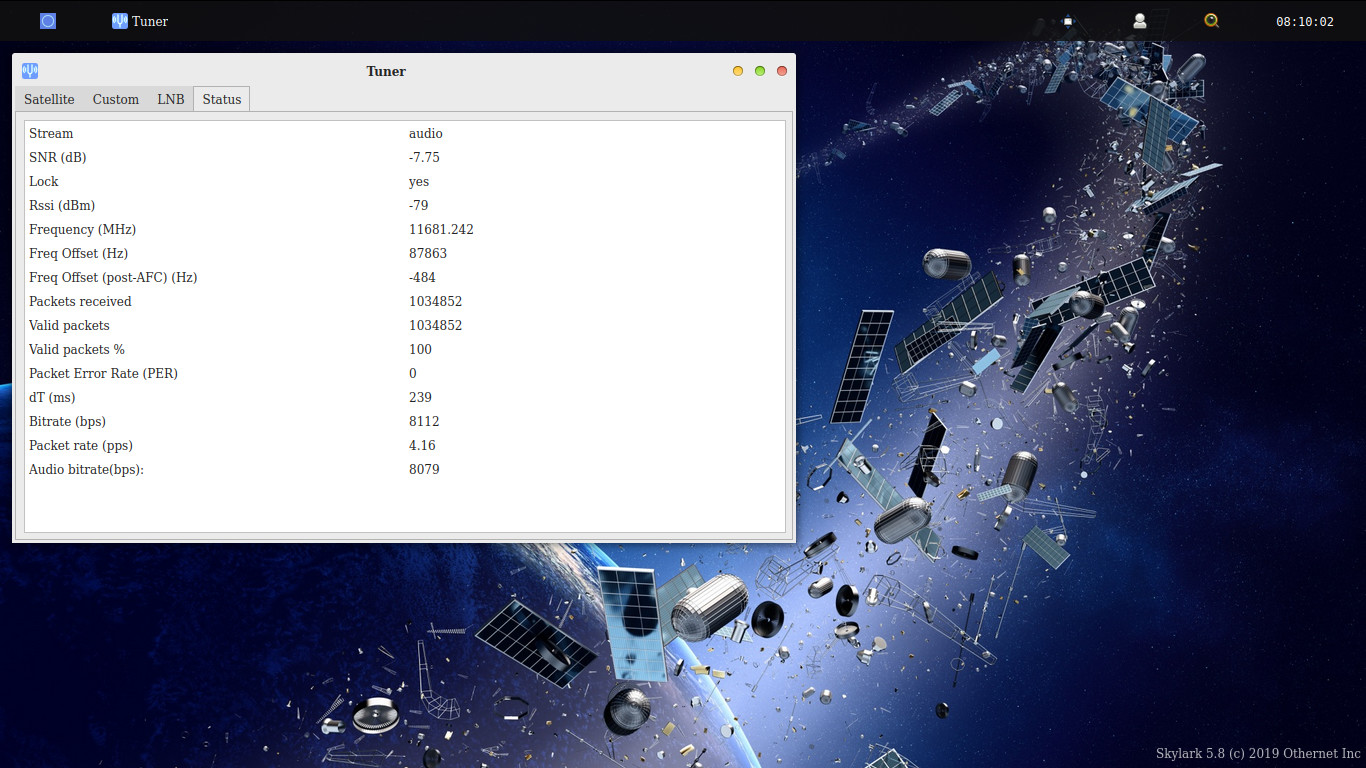The width and height of the screenshot is (1366, 768).
Task: Click the Lock row label
Action: pos(44,181)
